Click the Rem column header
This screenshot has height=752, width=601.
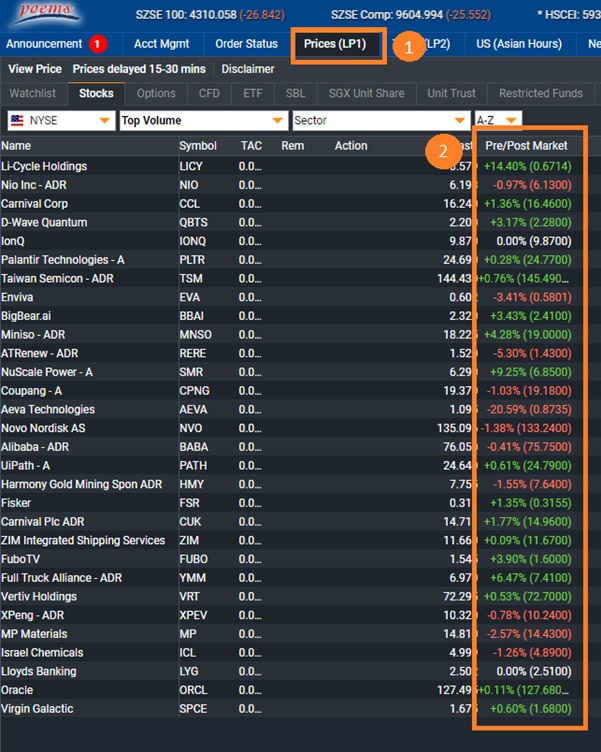[293, 146]
